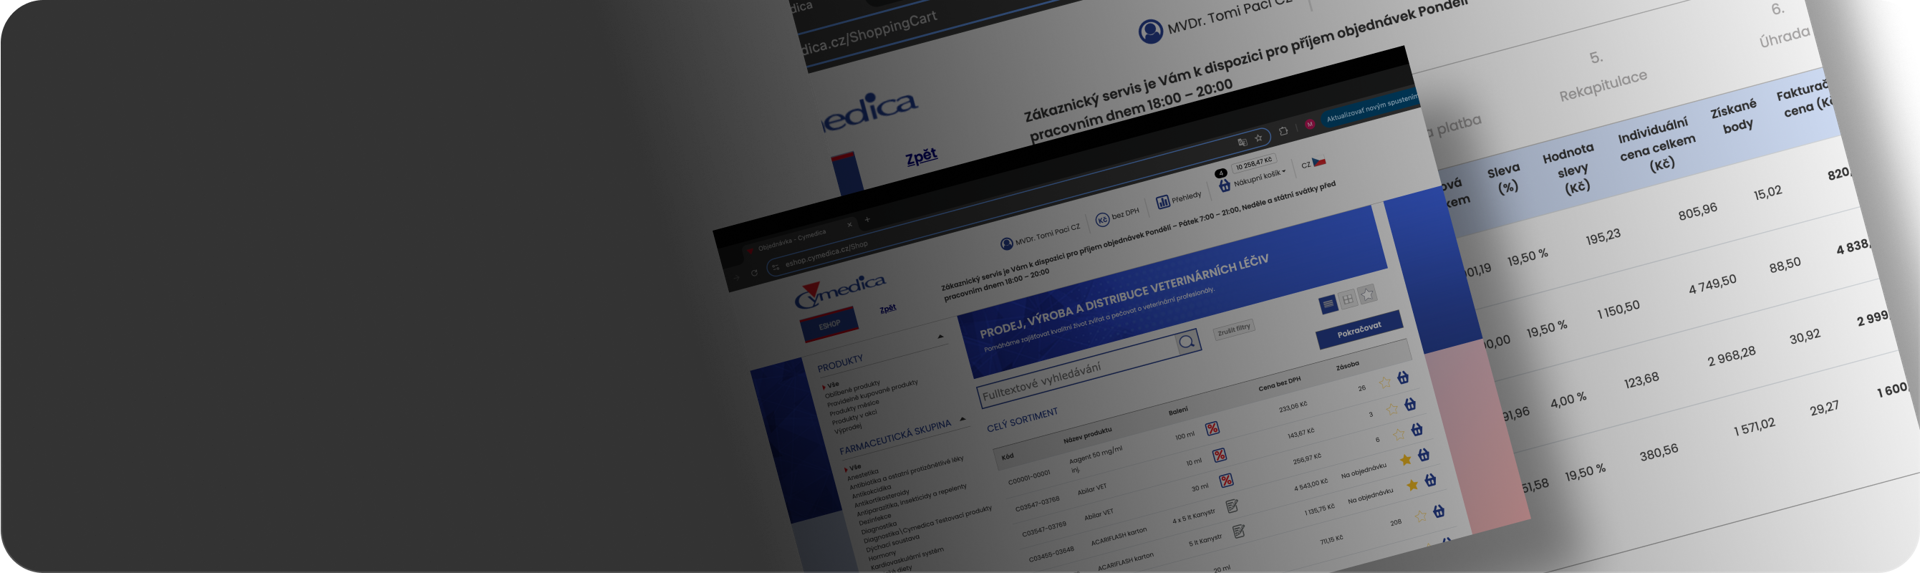The image size is (1920, 573).
Task: Collapse the FARMACEUTICKÁ SKUPINA section
Action: (x=962, y=419)
